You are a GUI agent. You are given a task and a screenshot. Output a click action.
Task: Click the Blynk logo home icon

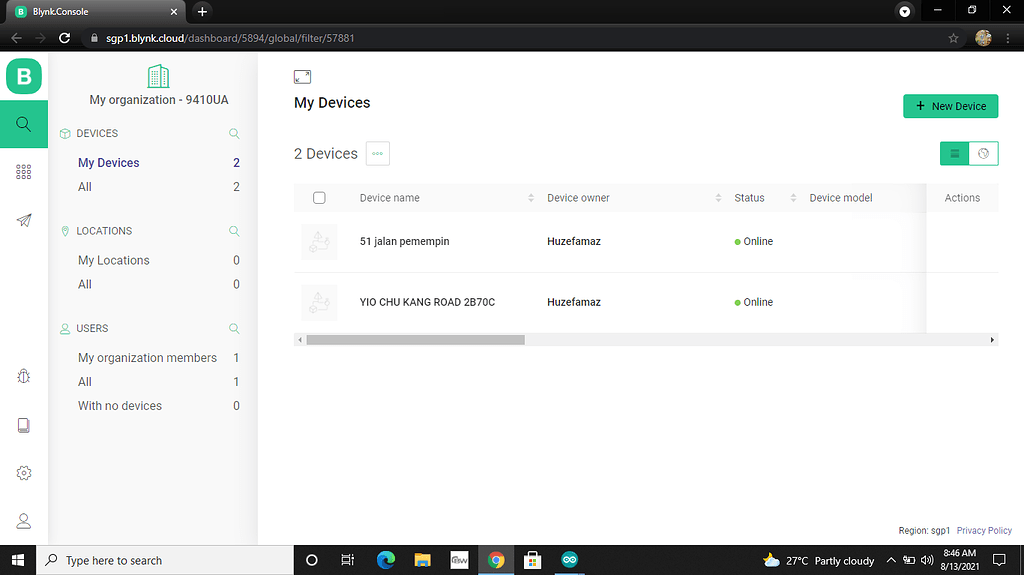click(24, 76)
